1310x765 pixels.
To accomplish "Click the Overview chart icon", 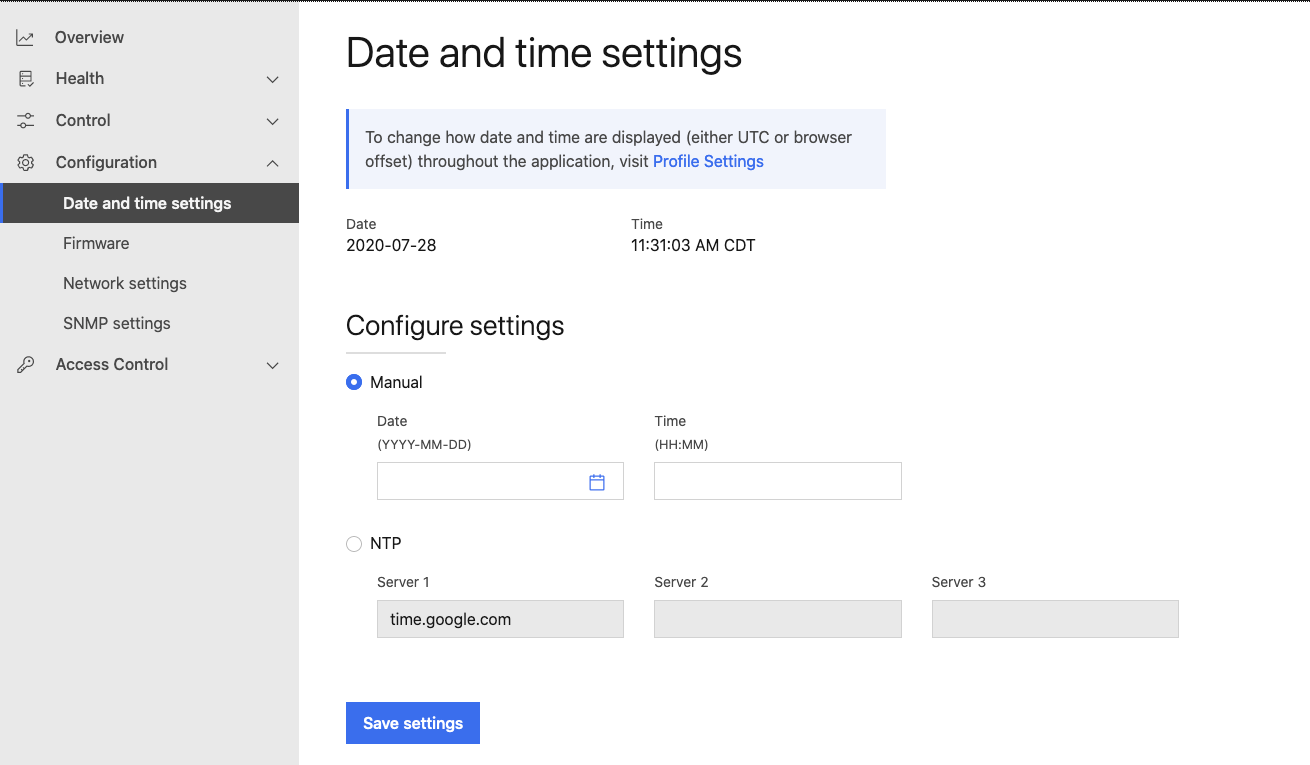I will coord(25,36).
